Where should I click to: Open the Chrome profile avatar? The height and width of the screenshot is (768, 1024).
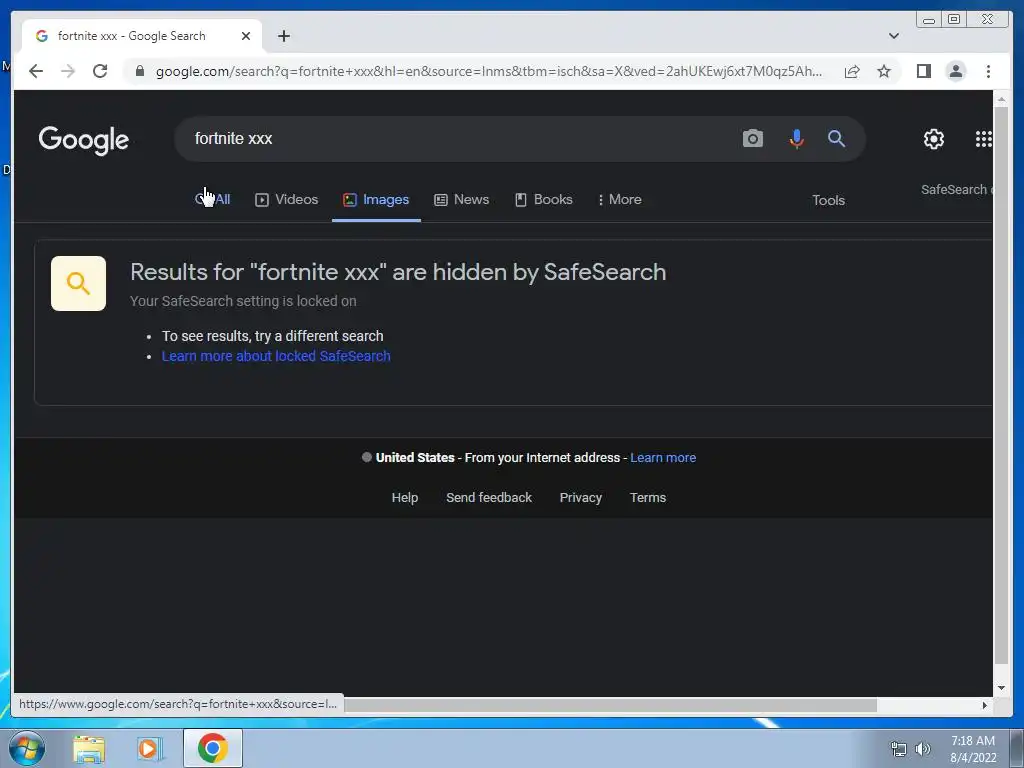[x=955, y=71]
